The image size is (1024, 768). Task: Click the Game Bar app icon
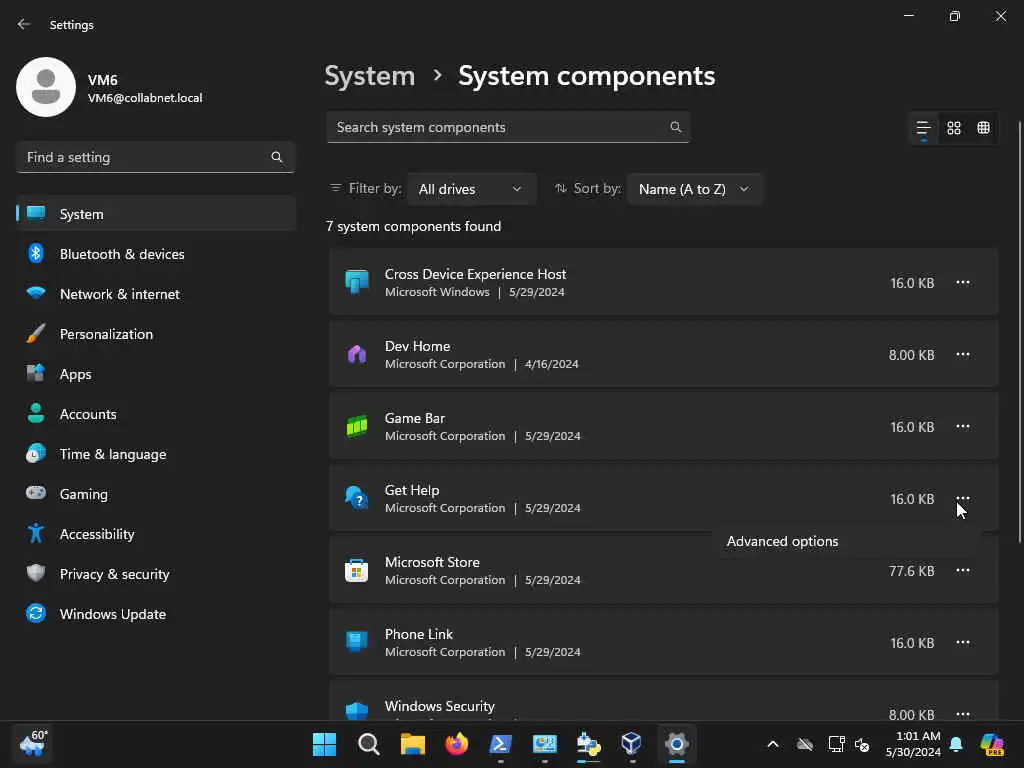pos(357,426)
